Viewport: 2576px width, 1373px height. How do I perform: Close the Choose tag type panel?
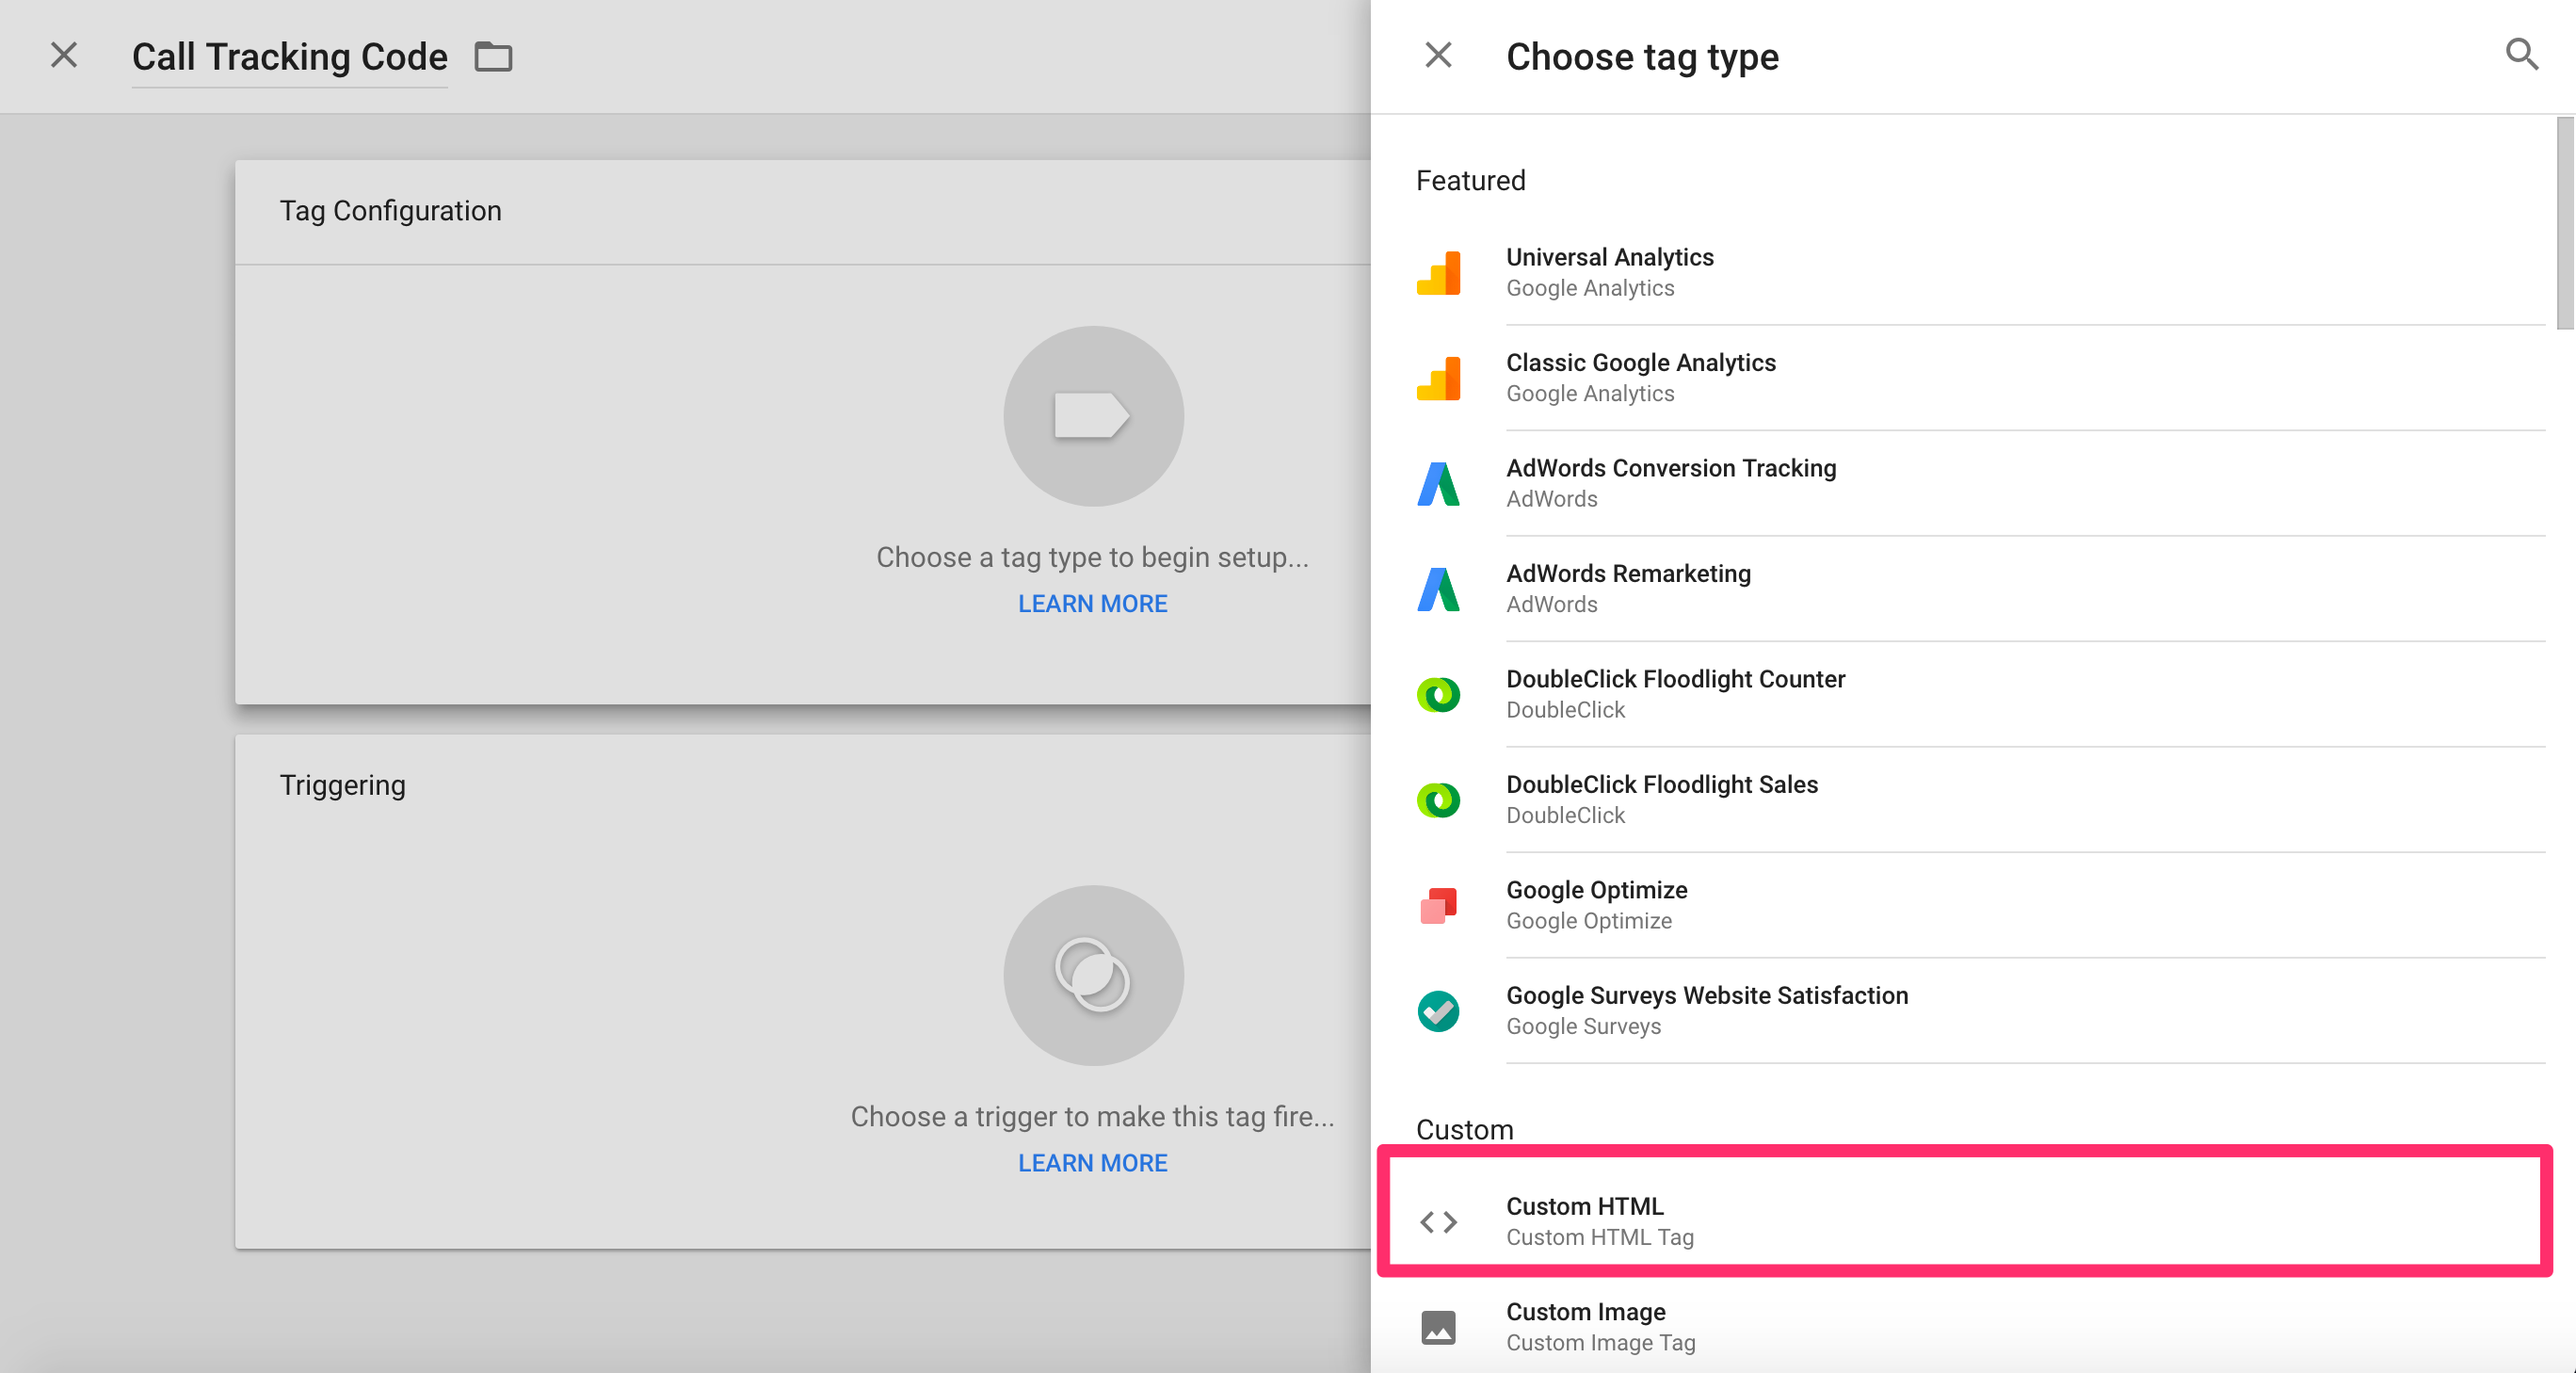1438,55
